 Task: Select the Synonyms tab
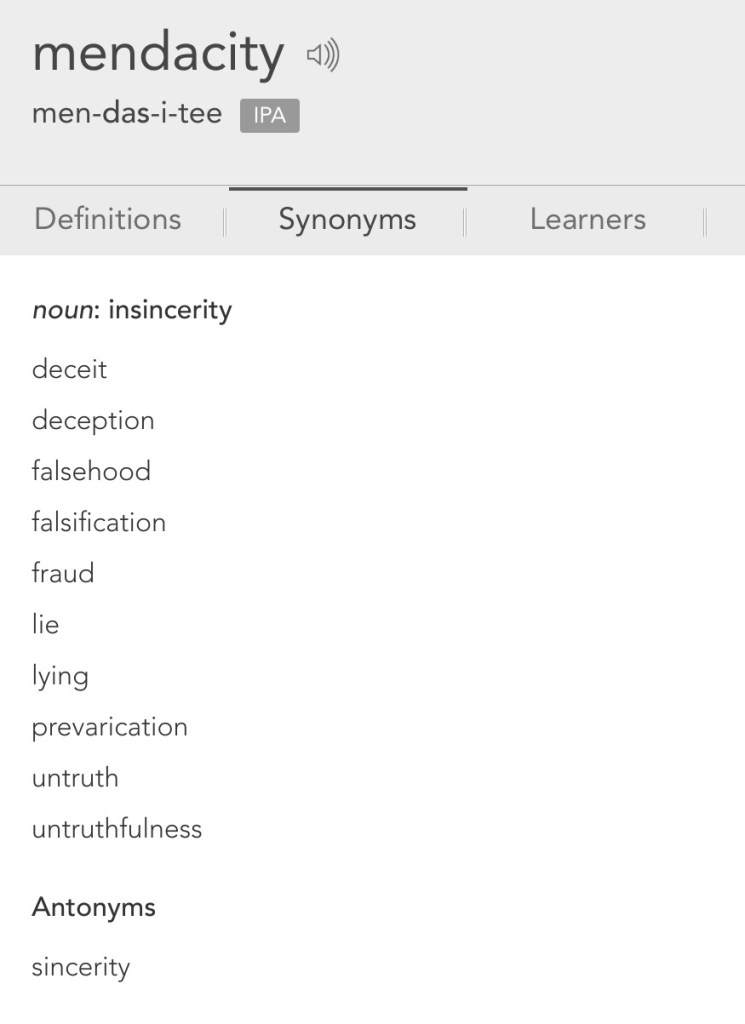(347, 220)
